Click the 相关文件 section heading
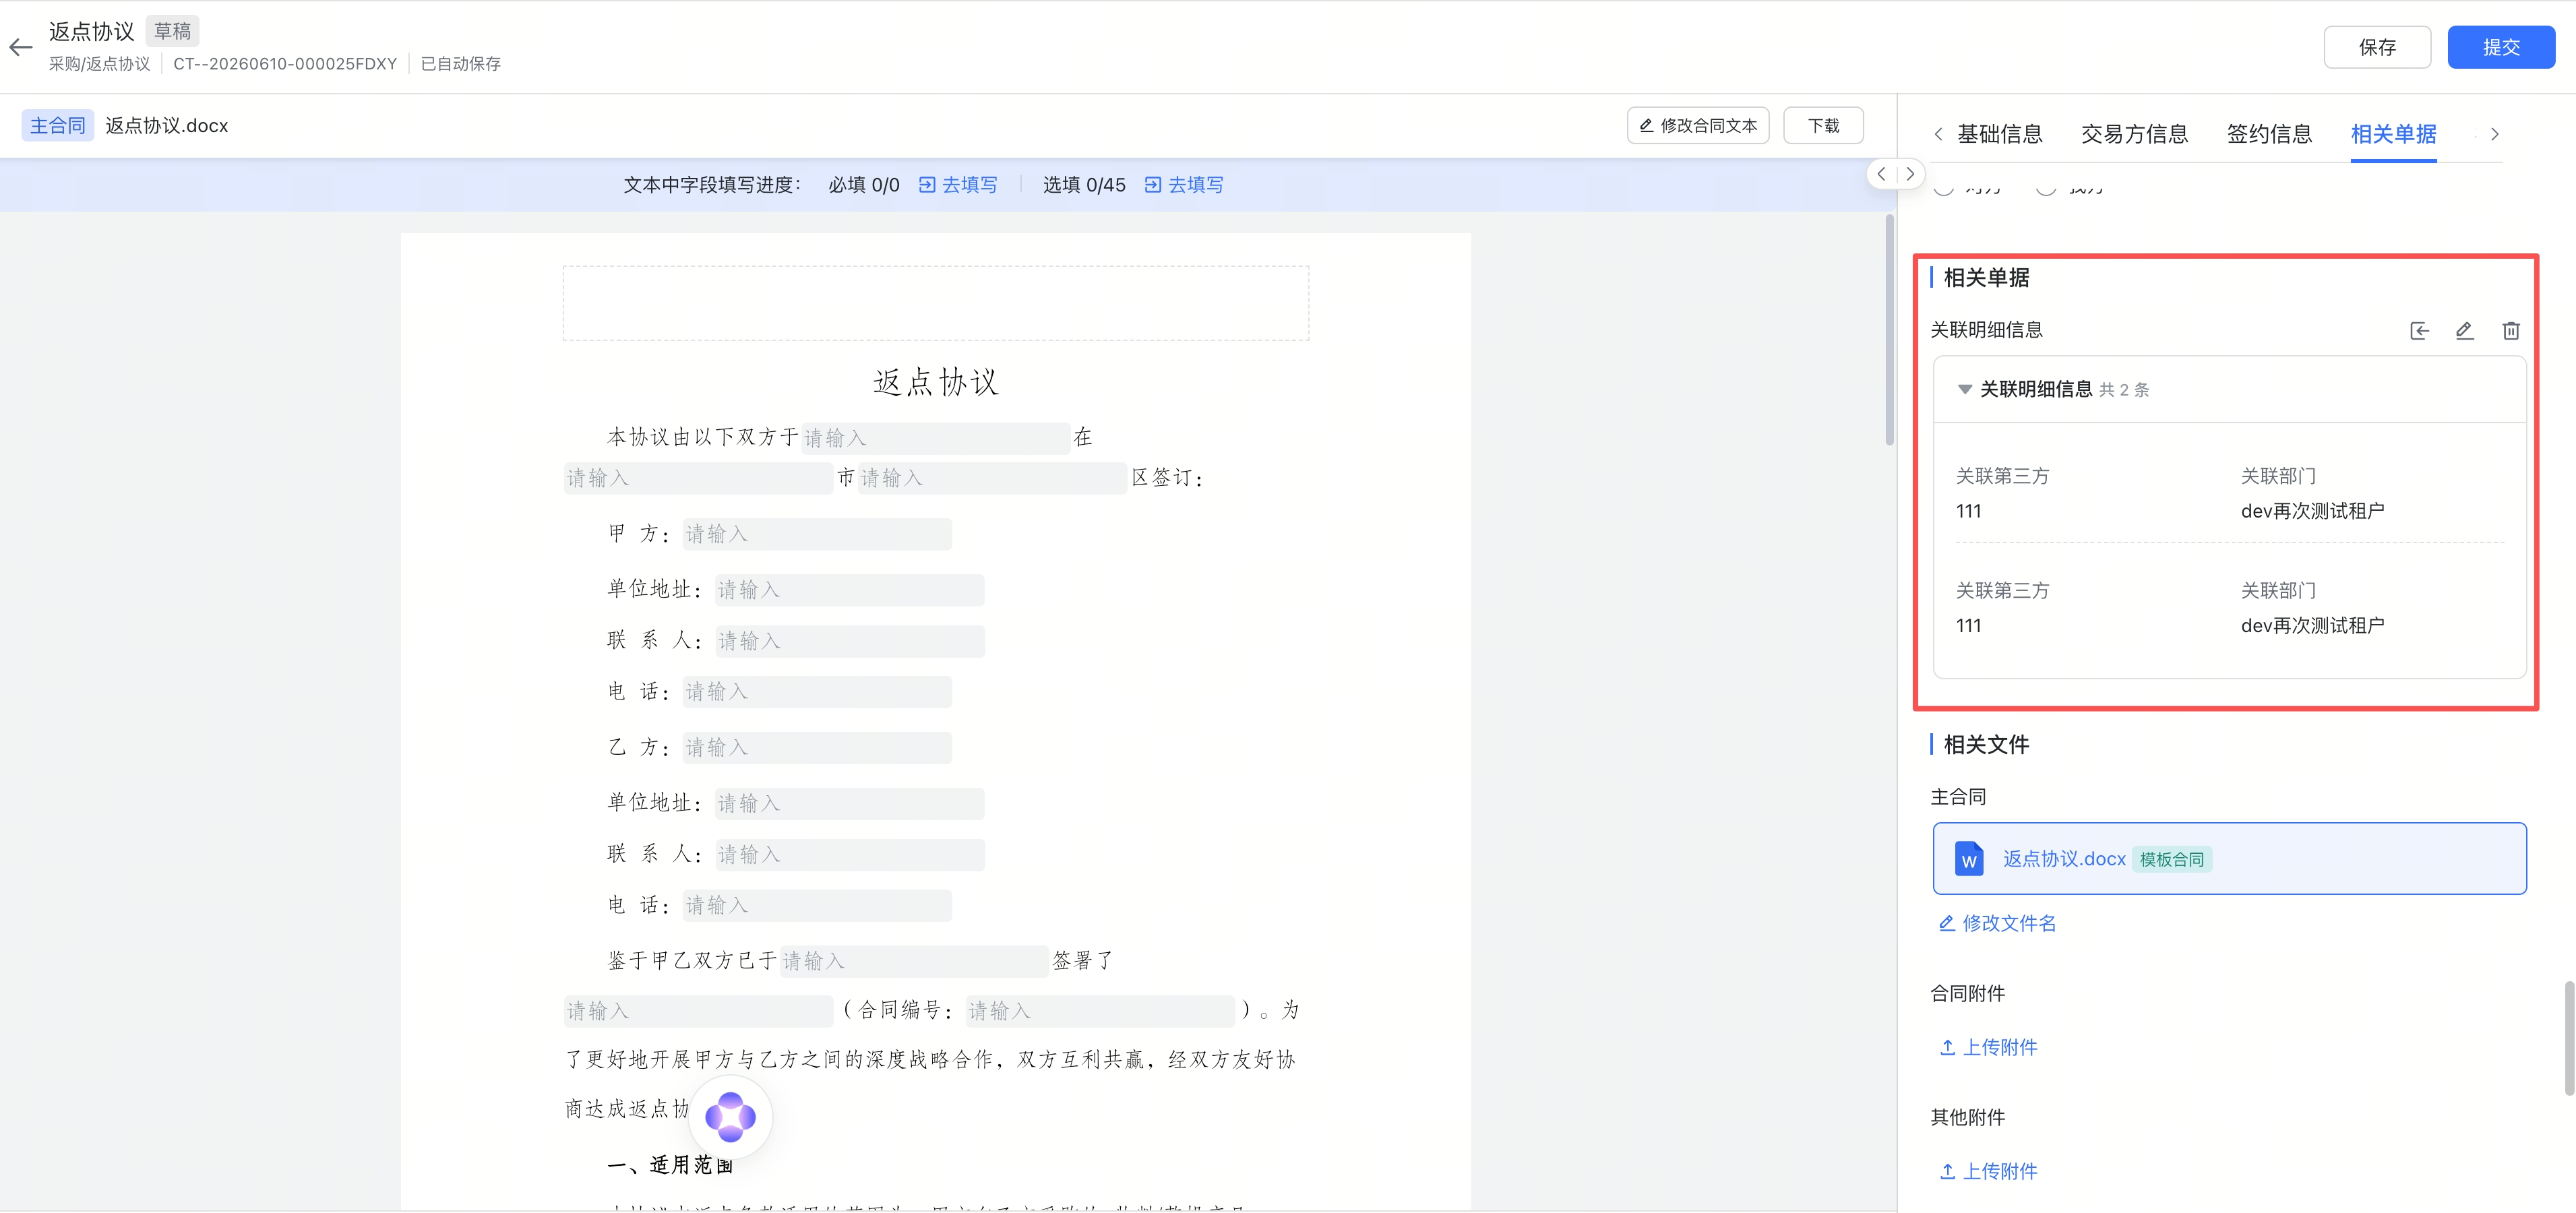This screenshot has width=2576, height=1213. pyautogui.click(x=1985, y=744)
